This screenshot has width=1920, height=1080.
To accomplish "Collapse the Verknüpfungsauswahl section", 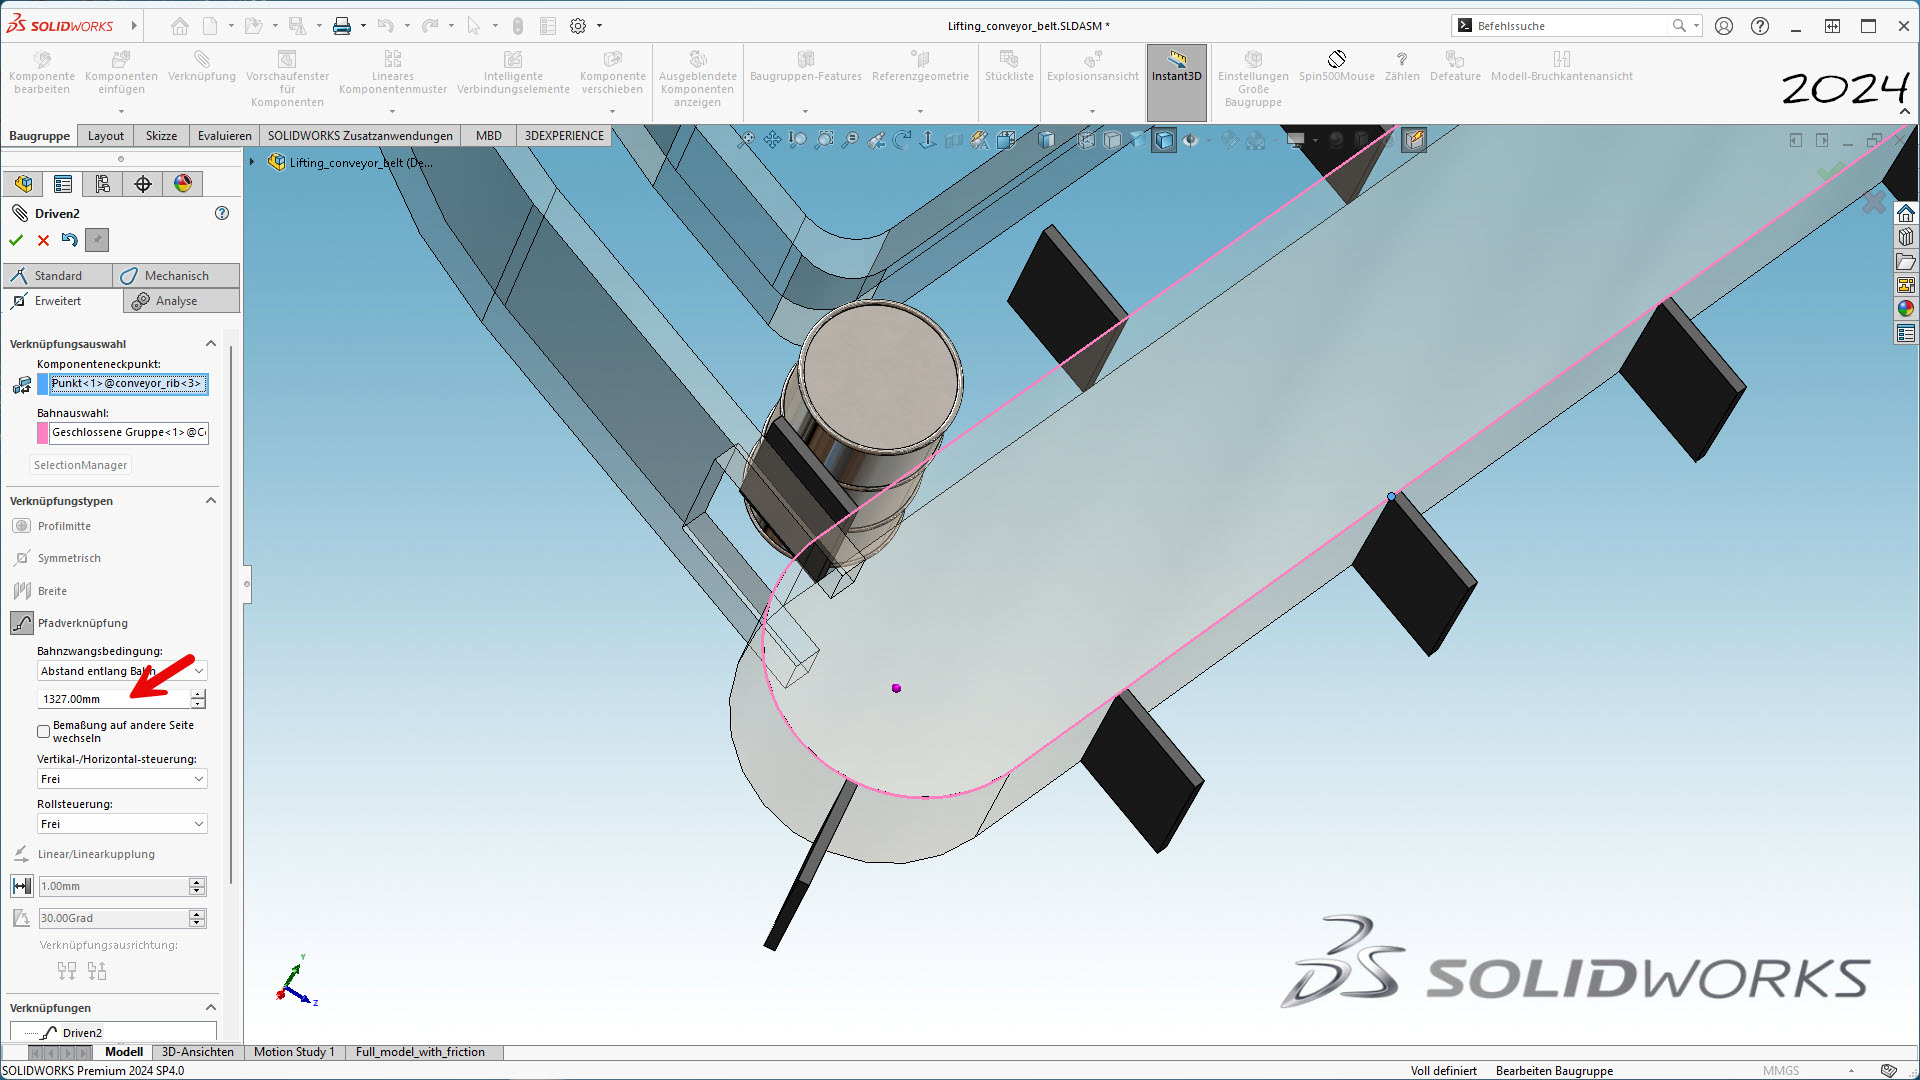I will 211,344.
